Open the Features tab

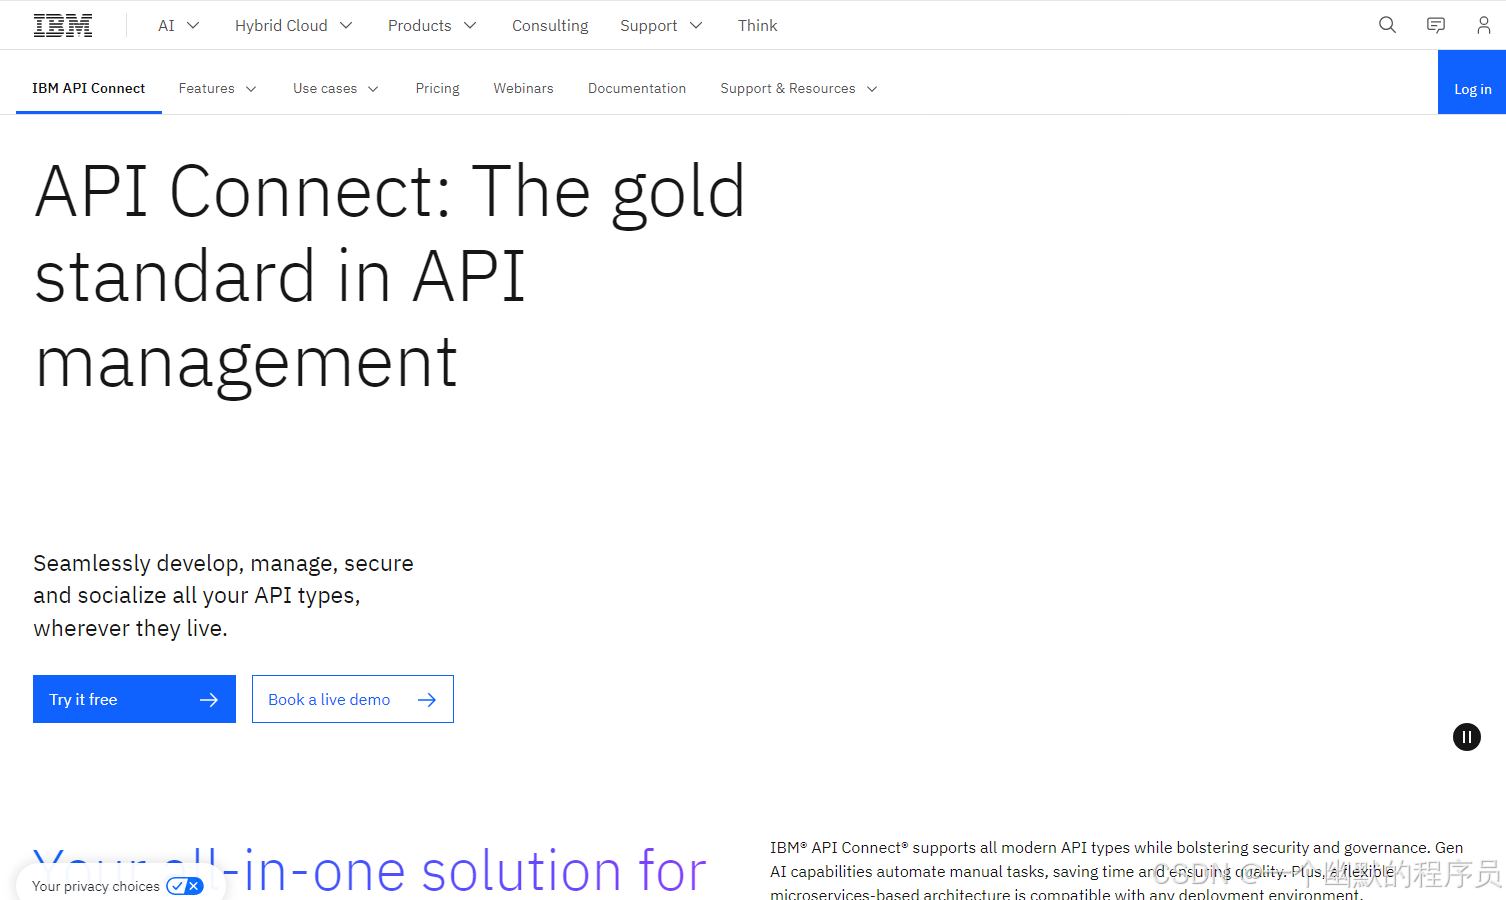[x=217, y=88]
